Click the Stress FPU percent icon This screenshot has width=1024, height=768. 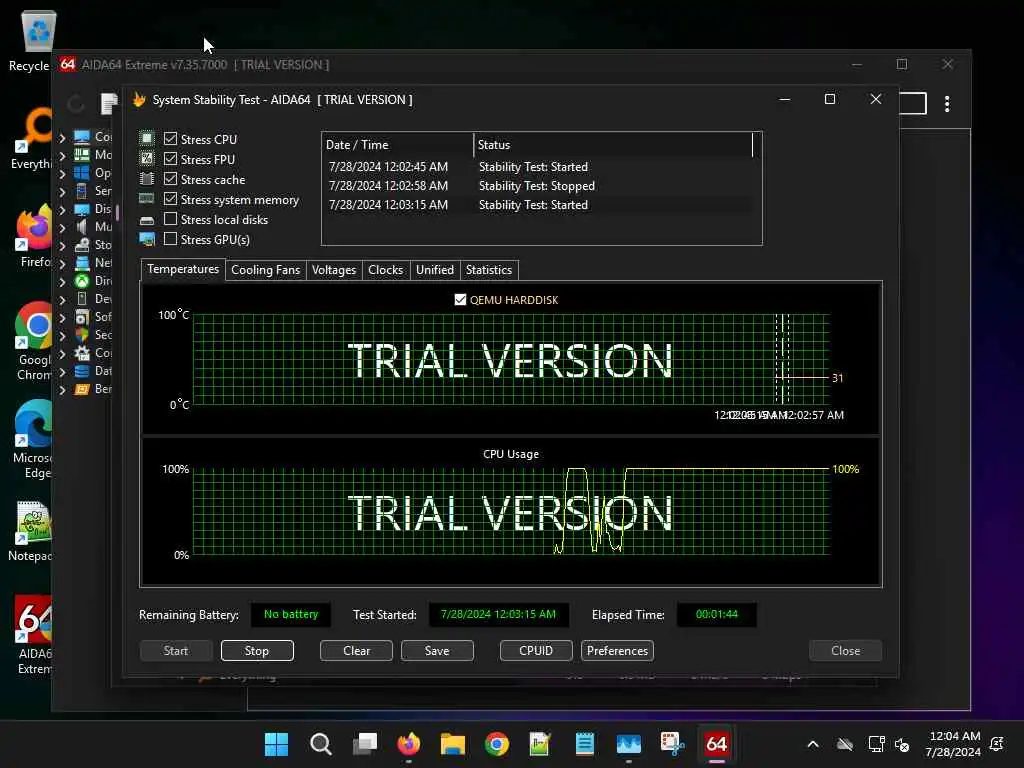(x=147, y=159)
